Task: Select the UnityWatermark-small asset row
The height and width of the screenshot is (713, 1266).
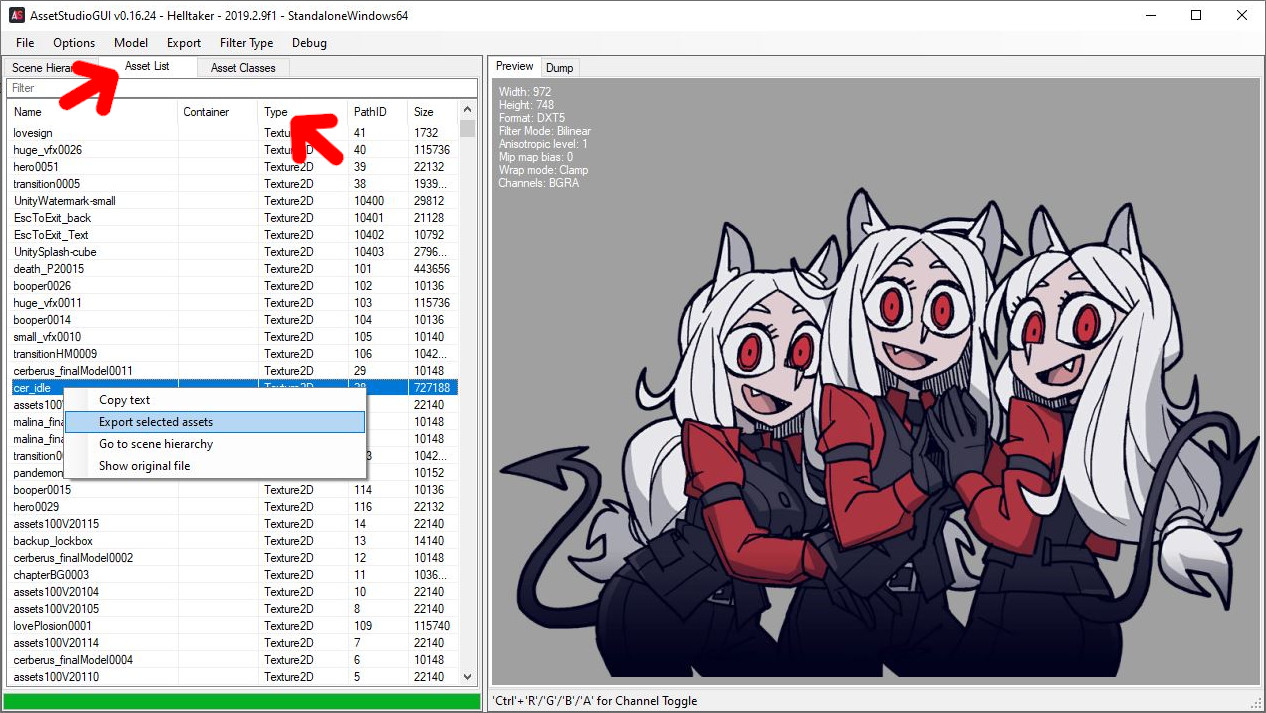Action: click(233, 201)
